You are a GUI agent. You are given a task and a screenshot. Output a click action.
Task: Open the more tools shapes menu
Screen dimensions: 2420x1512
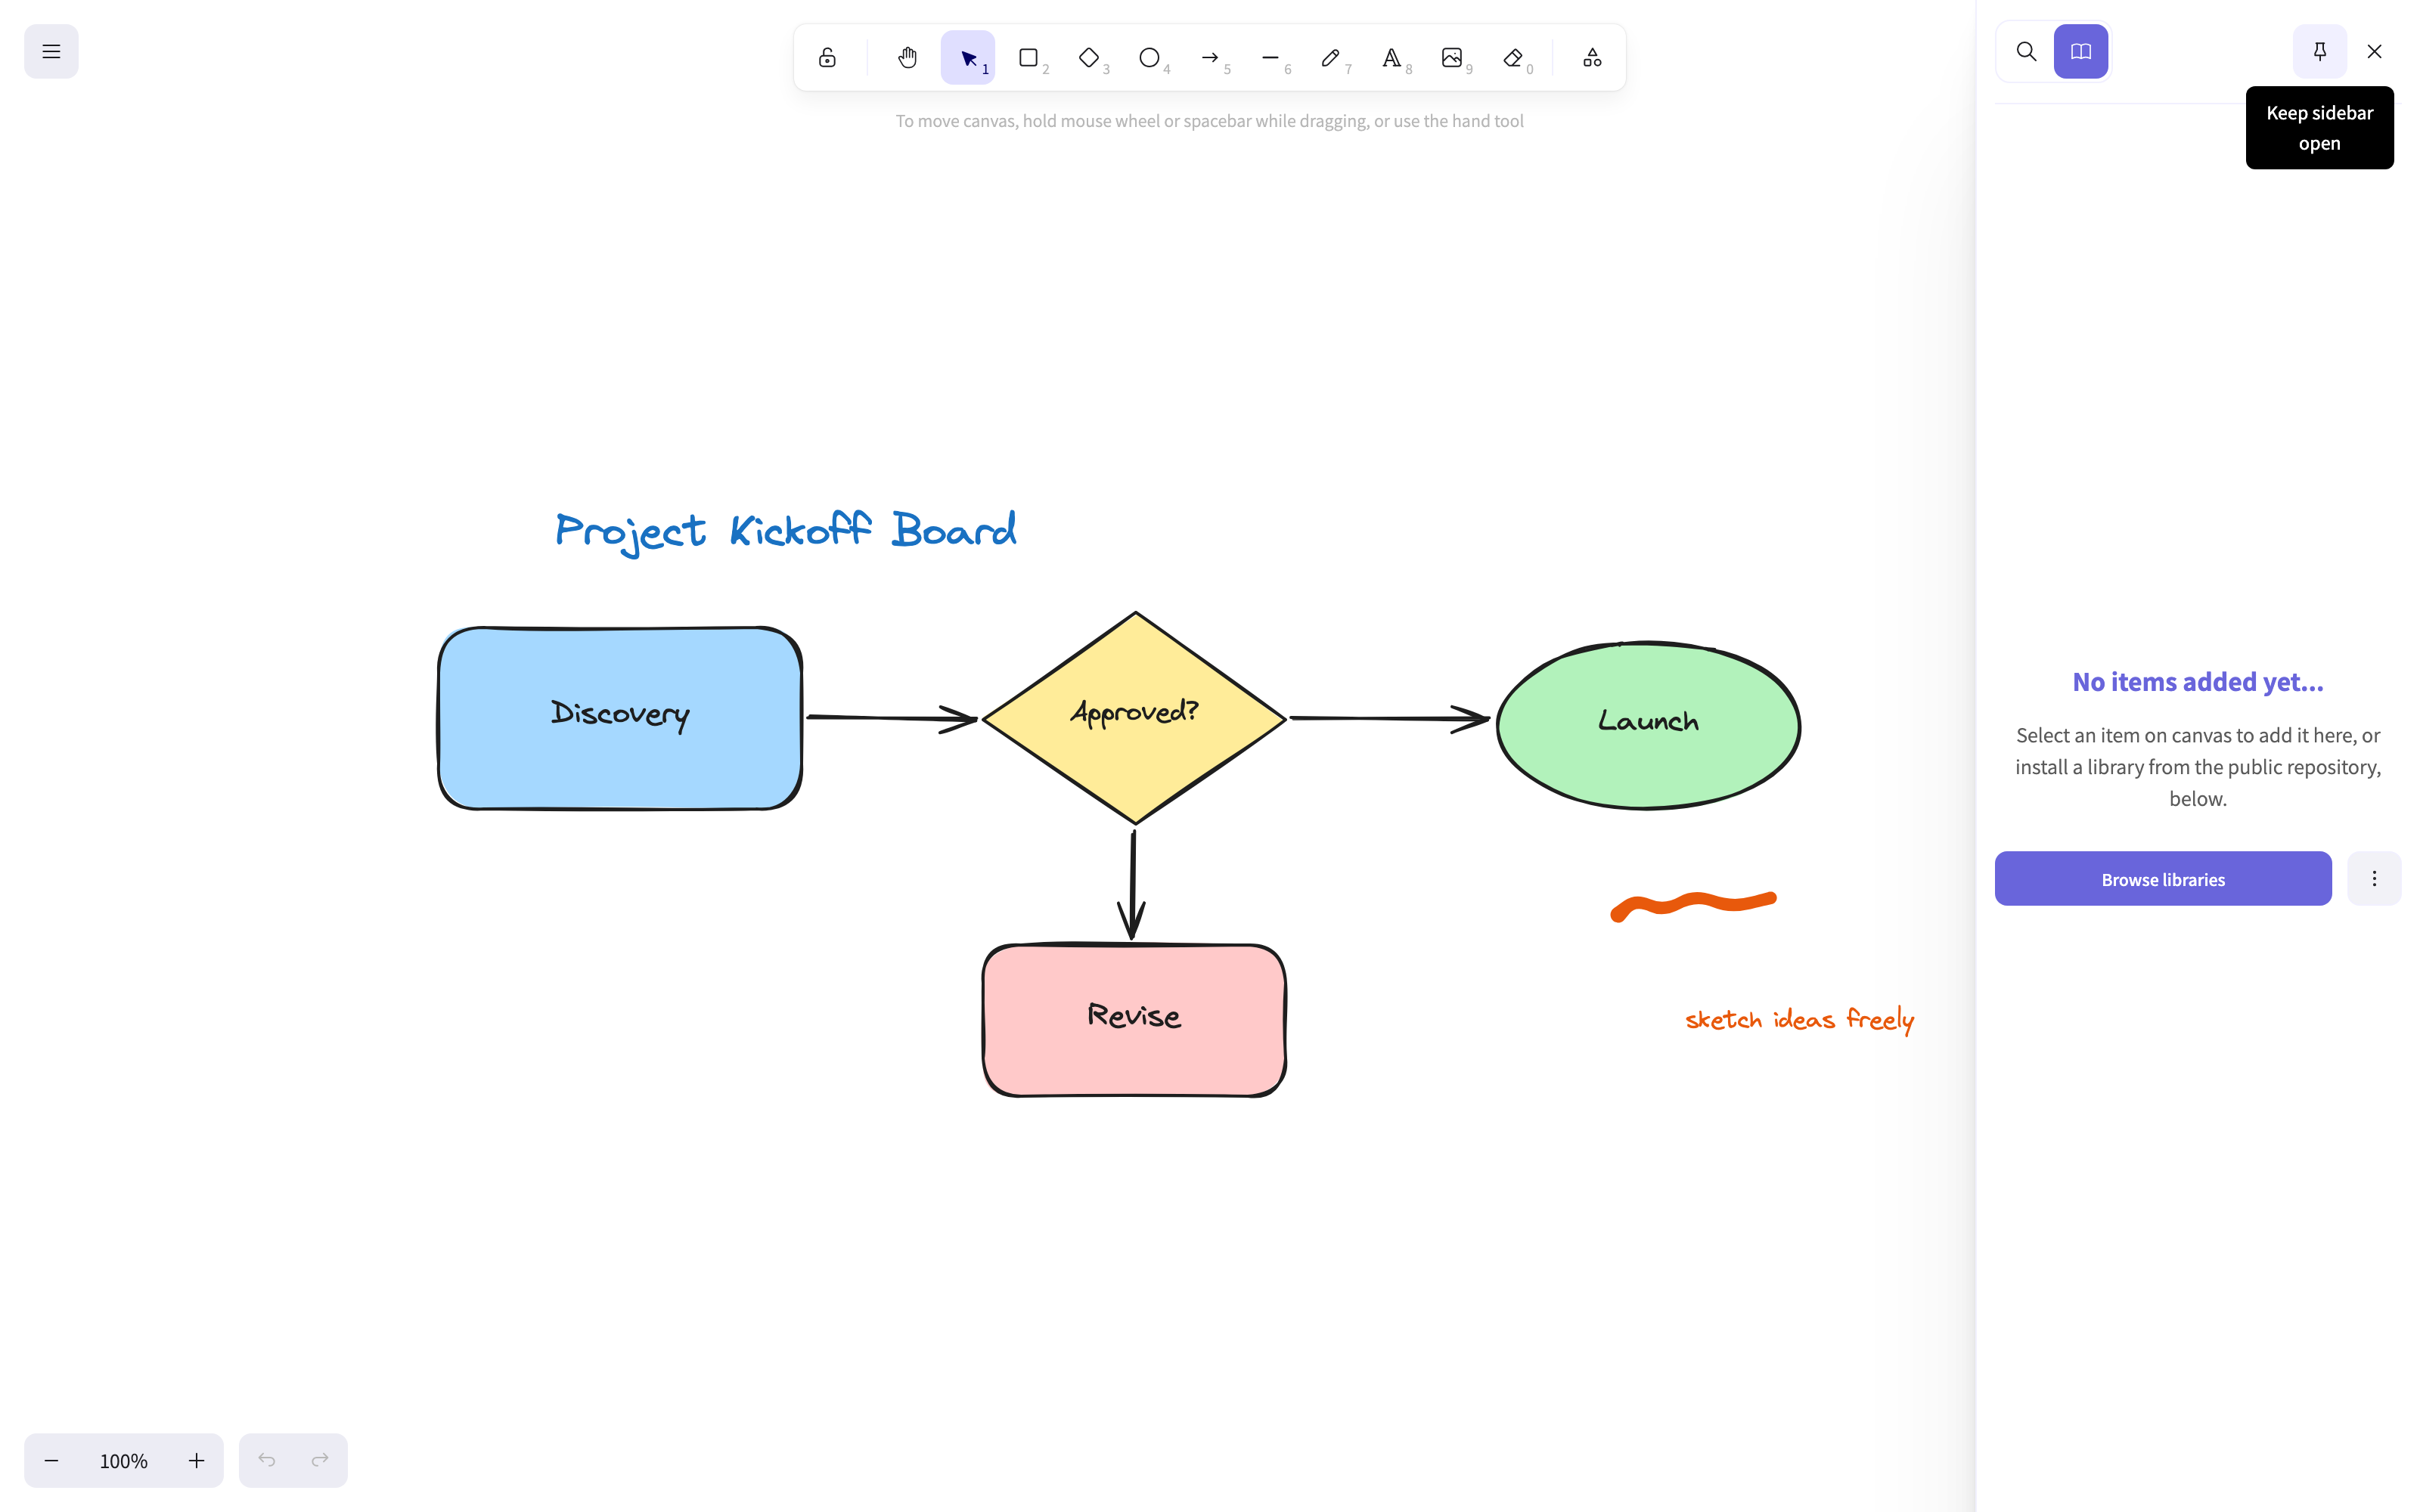point(1592,57)
